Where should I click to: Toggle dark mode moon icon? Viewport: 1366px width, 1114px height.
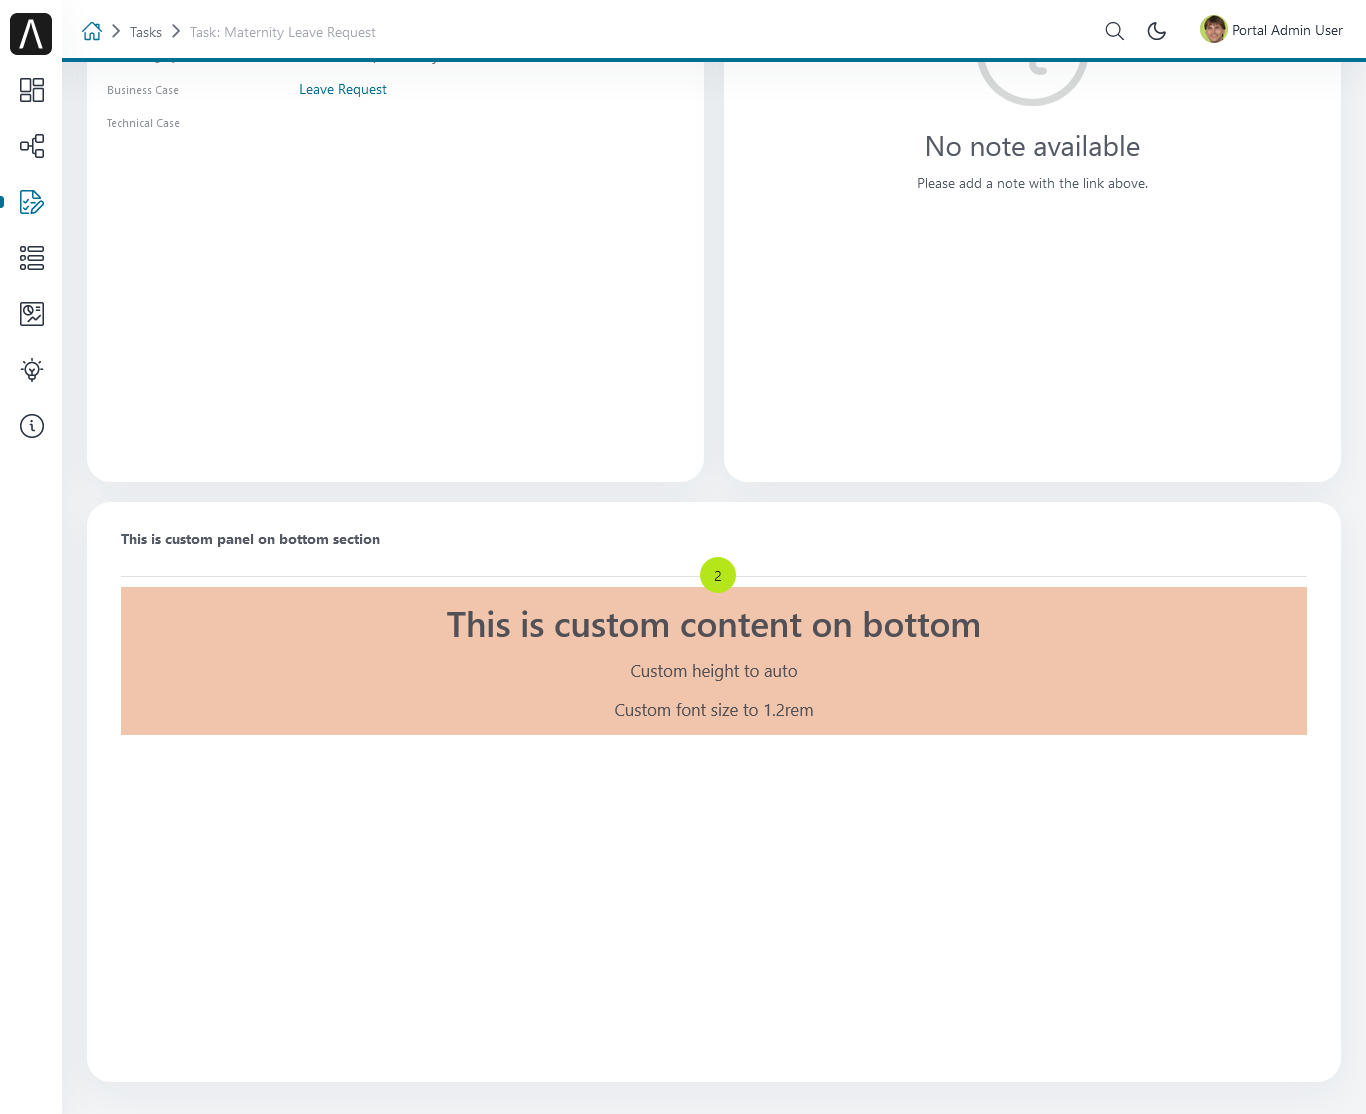coord(1157,31)
